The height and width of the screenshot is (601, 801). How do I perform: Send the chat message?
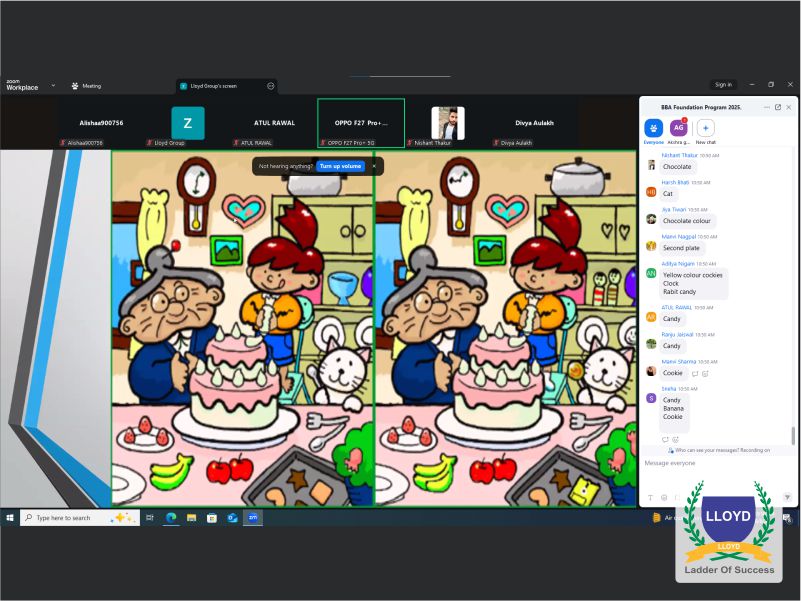(x=787, y=497)
